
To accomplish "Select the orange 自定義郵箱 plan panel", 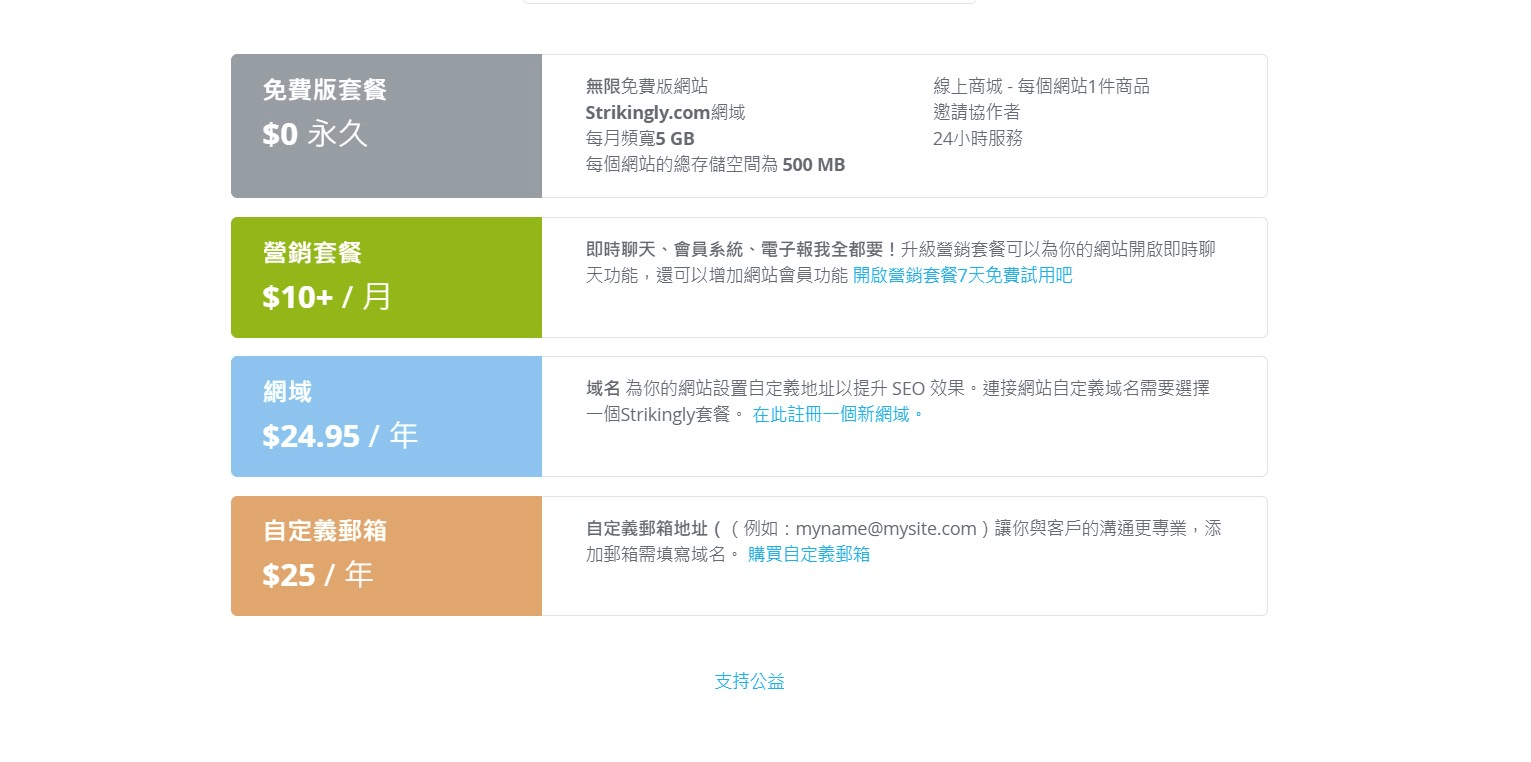I will [x=386, y=555].
